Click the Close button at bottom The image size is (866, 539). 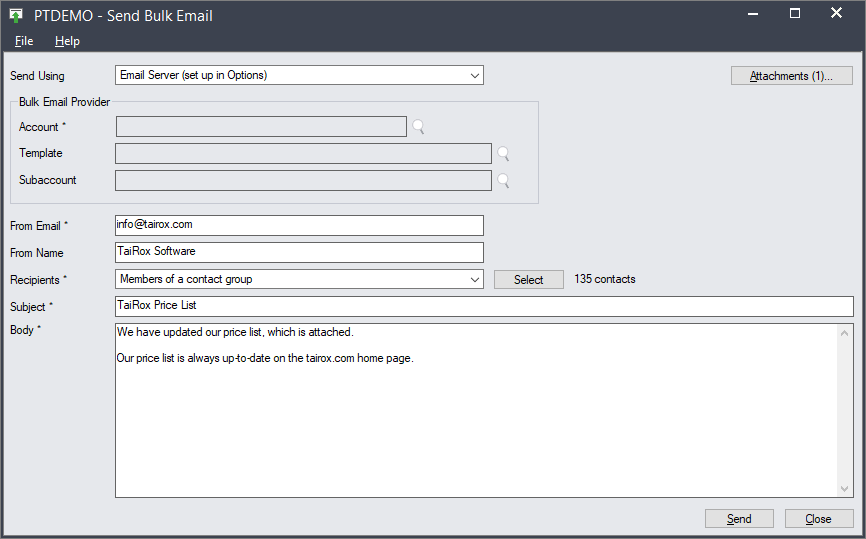click(819, 519)
